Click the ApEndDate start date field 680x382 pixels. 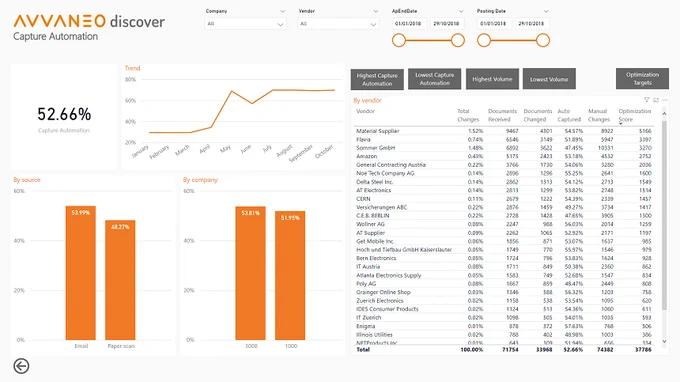pos(409,23)
